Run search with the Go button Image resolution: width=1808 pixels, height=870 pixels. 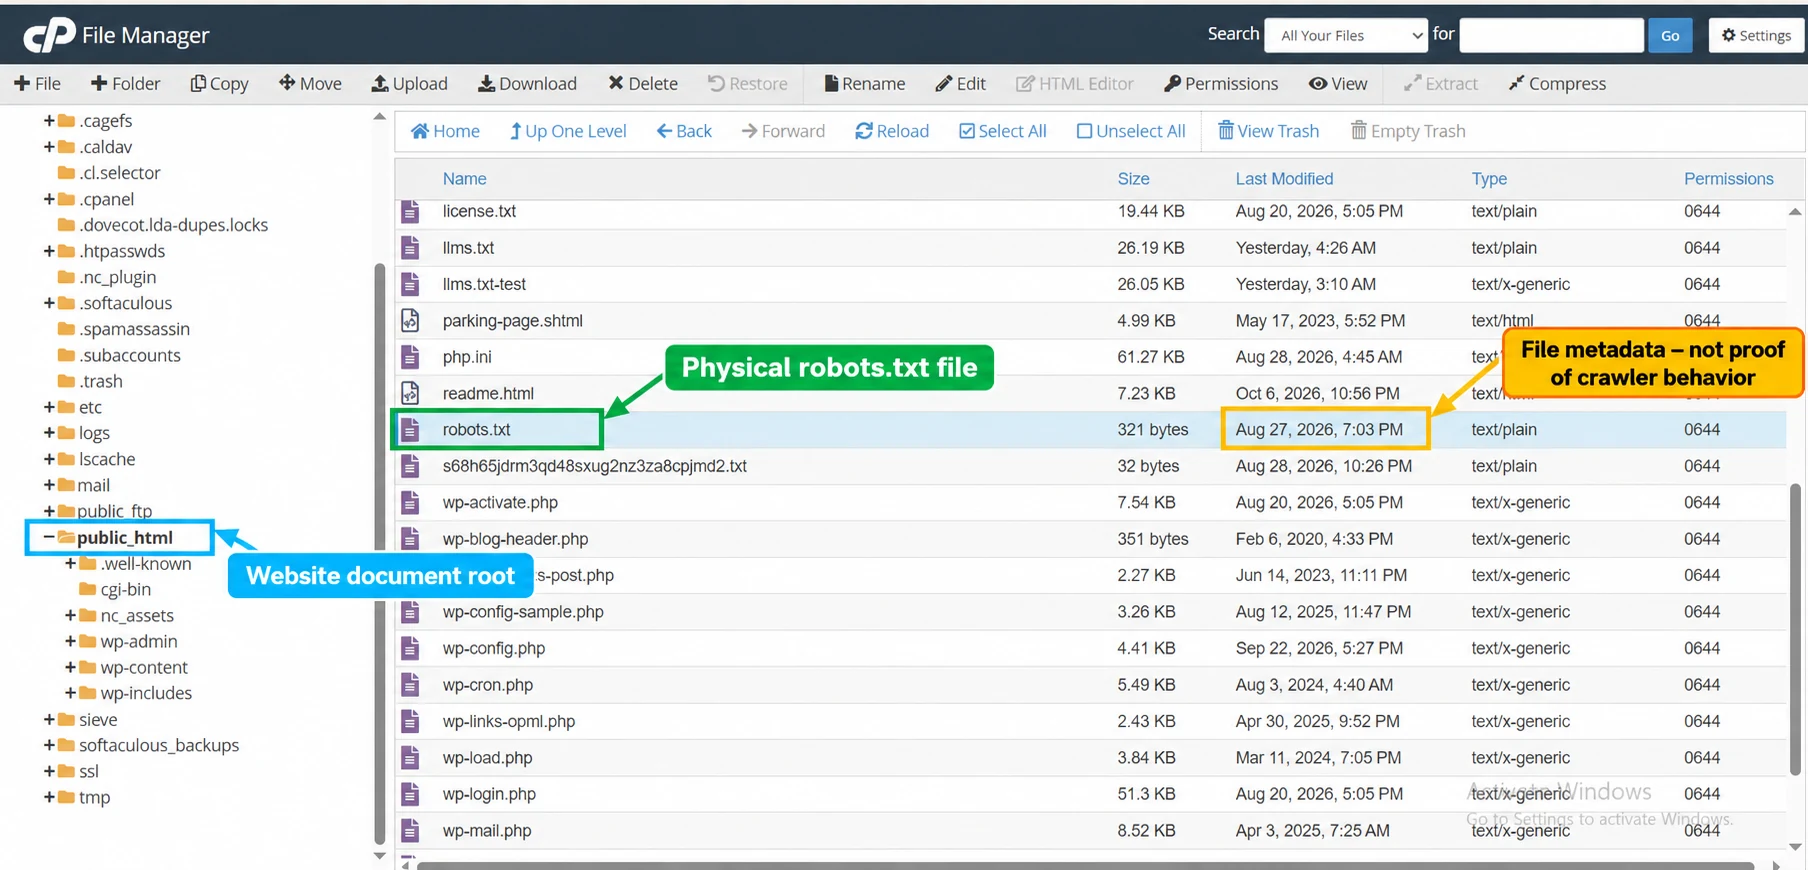click(1670, 35)
